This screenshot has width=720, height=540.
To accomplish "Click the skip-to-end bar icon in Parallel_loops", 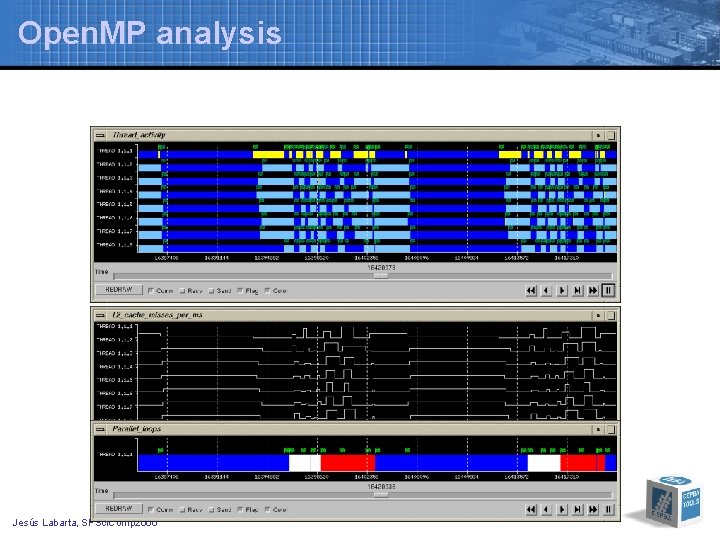I will [x=578, y=509].
